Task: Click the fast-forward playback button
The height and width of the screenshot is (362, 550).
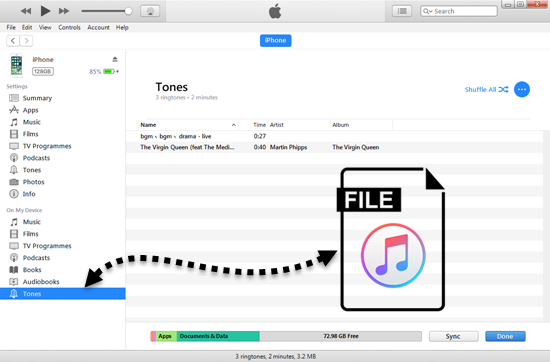Action: point(64,11)
